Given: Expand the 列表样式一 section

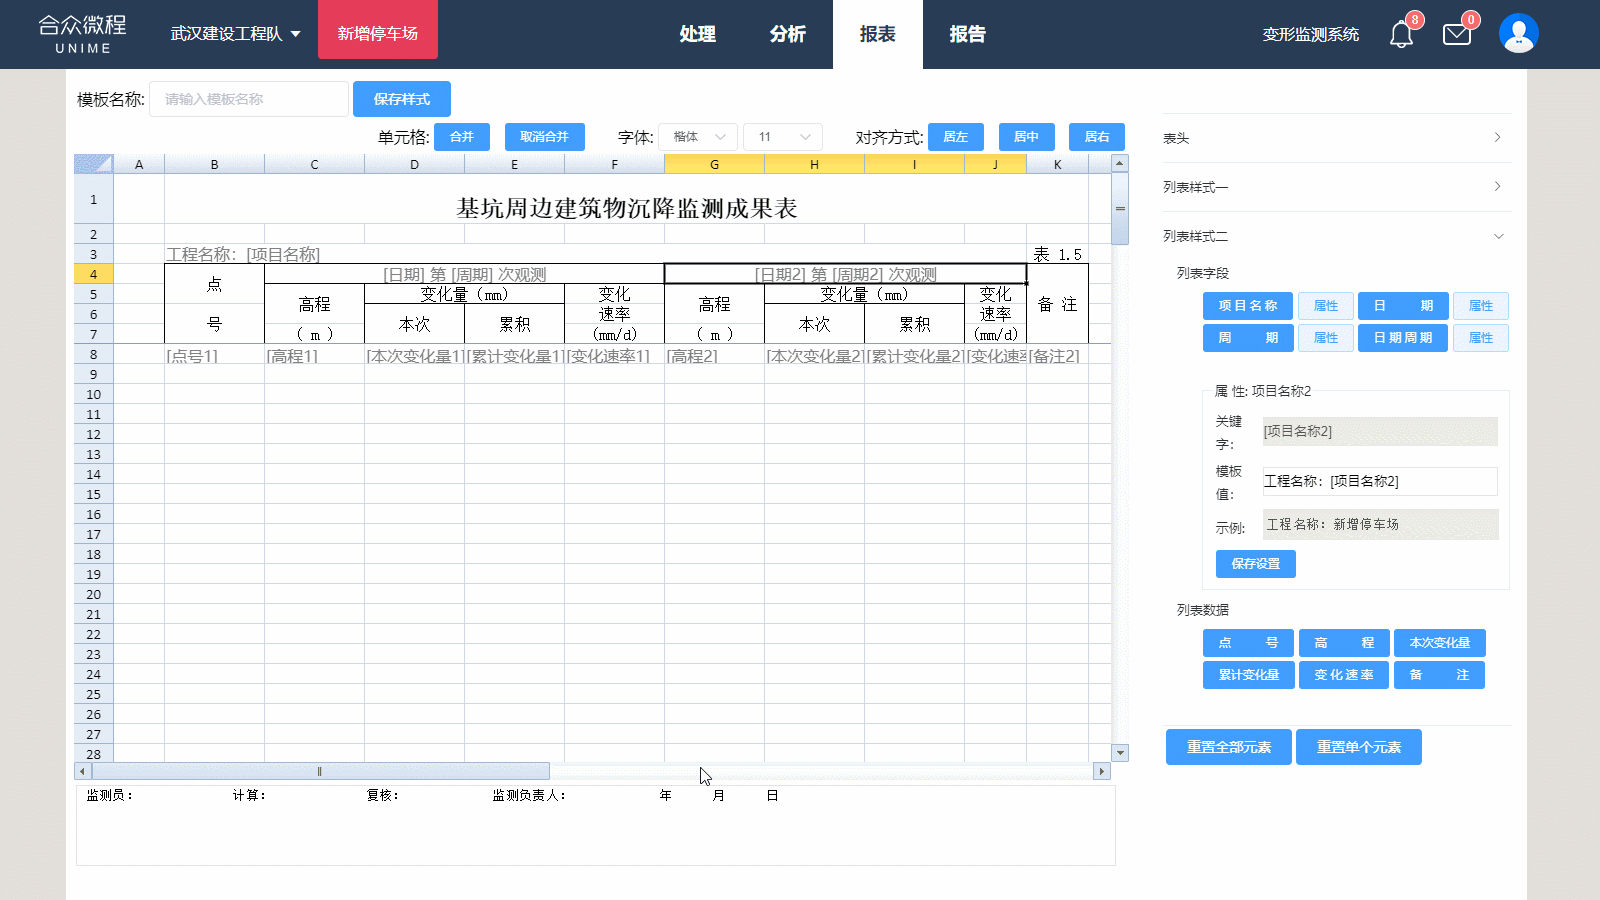Looking at the screenshot, I should [1336, 187].
